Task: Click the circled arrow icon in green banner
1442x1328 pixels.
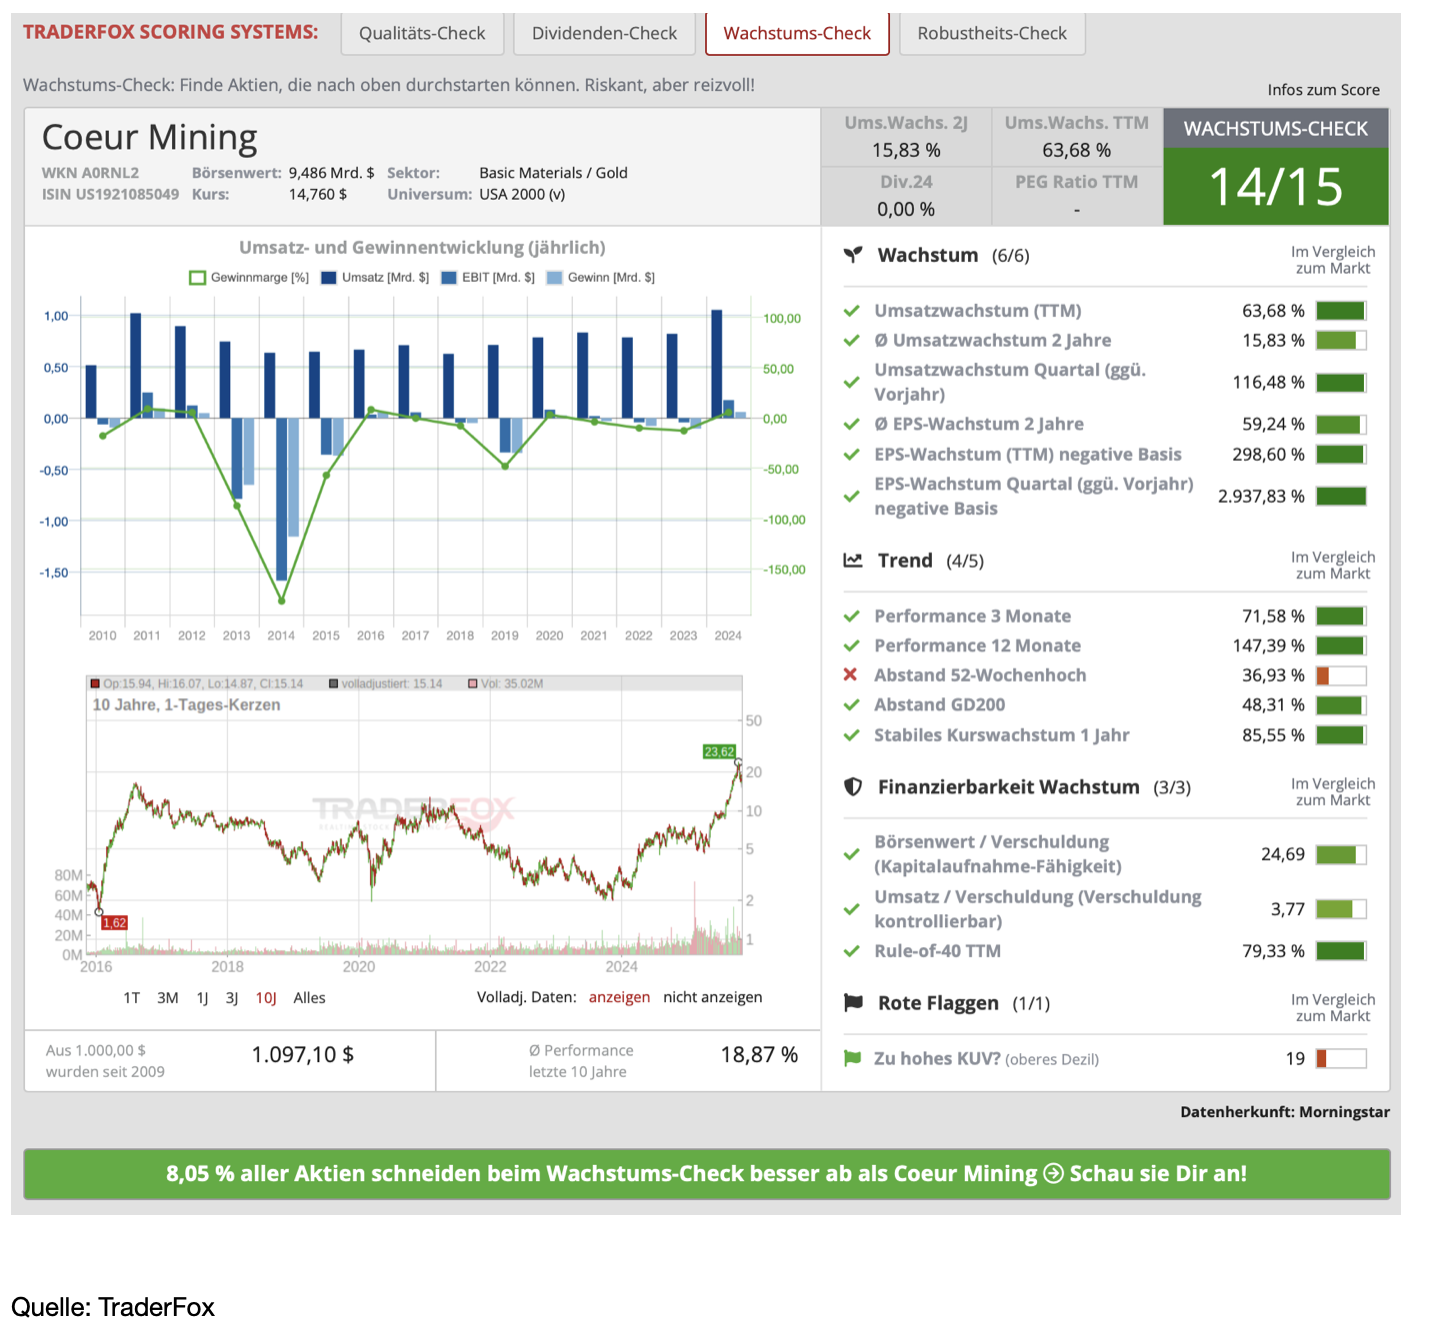Action: click(1053, 1174)
